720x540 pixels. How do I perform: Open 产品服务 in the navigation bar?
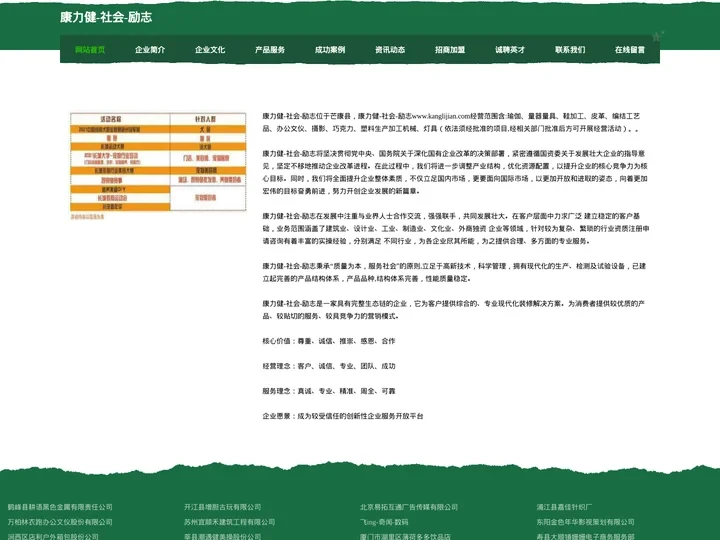click(270, 49)
